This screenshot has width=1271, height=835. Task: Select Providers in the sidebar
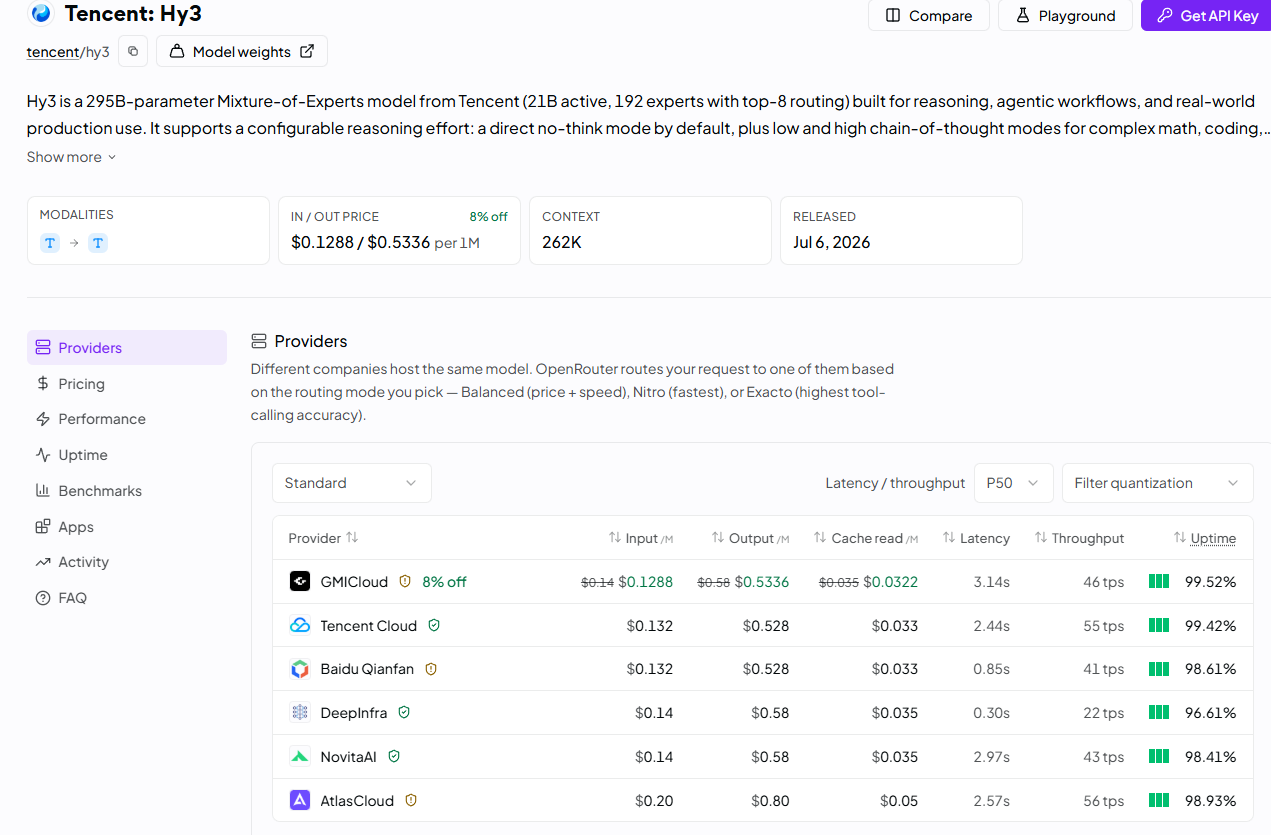127,348
